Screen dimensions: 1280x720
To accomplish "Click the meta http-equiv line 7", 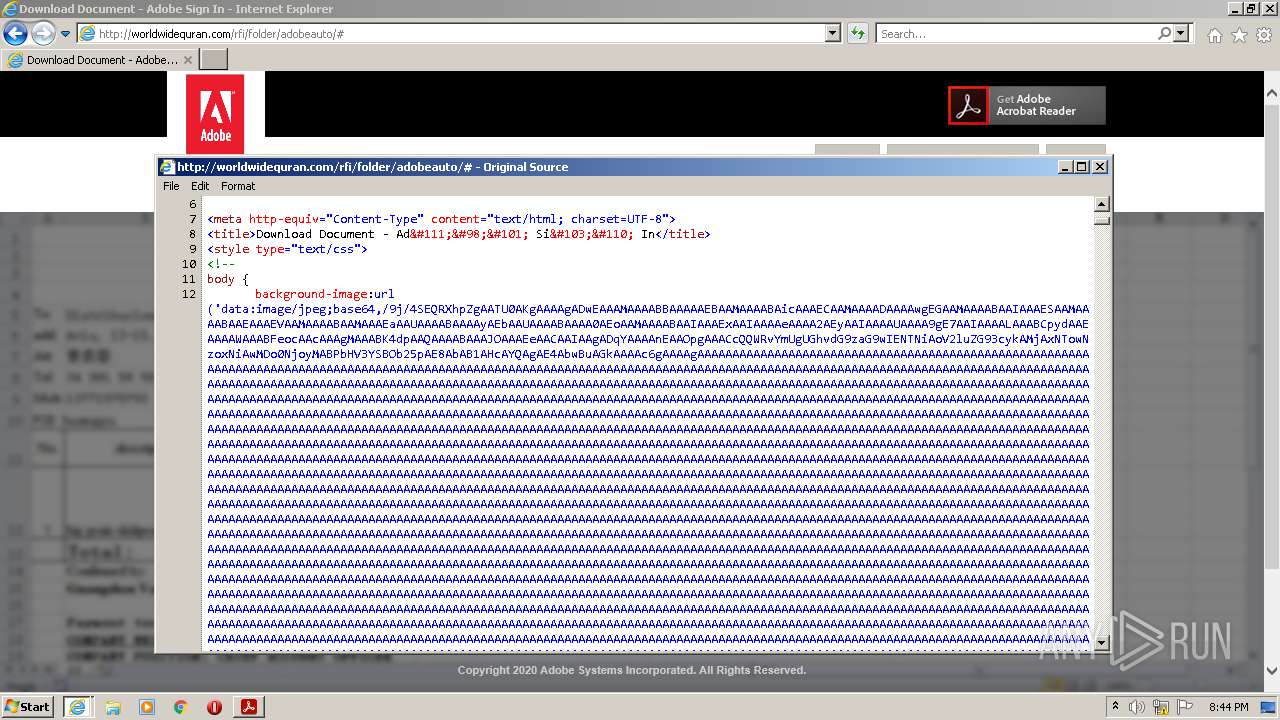I will click(441, 219).
